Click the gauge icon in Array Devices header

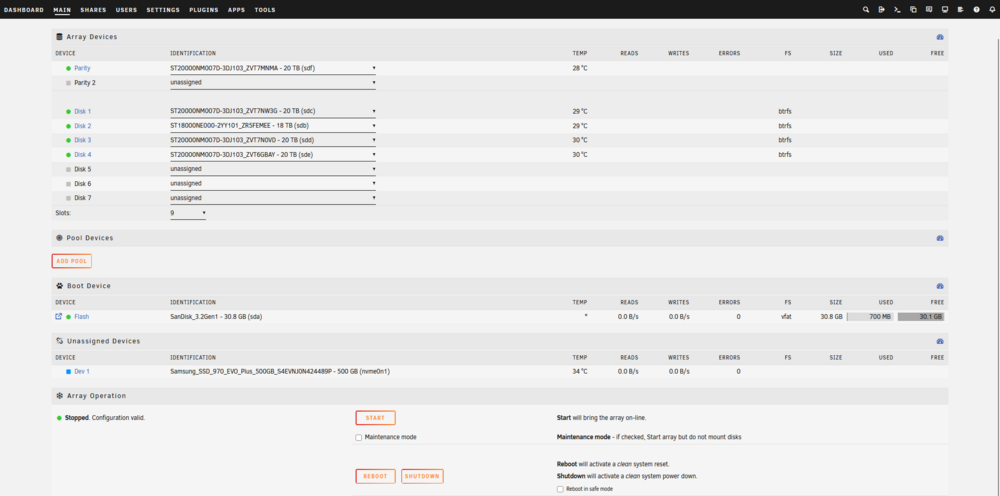coord(939,37)
